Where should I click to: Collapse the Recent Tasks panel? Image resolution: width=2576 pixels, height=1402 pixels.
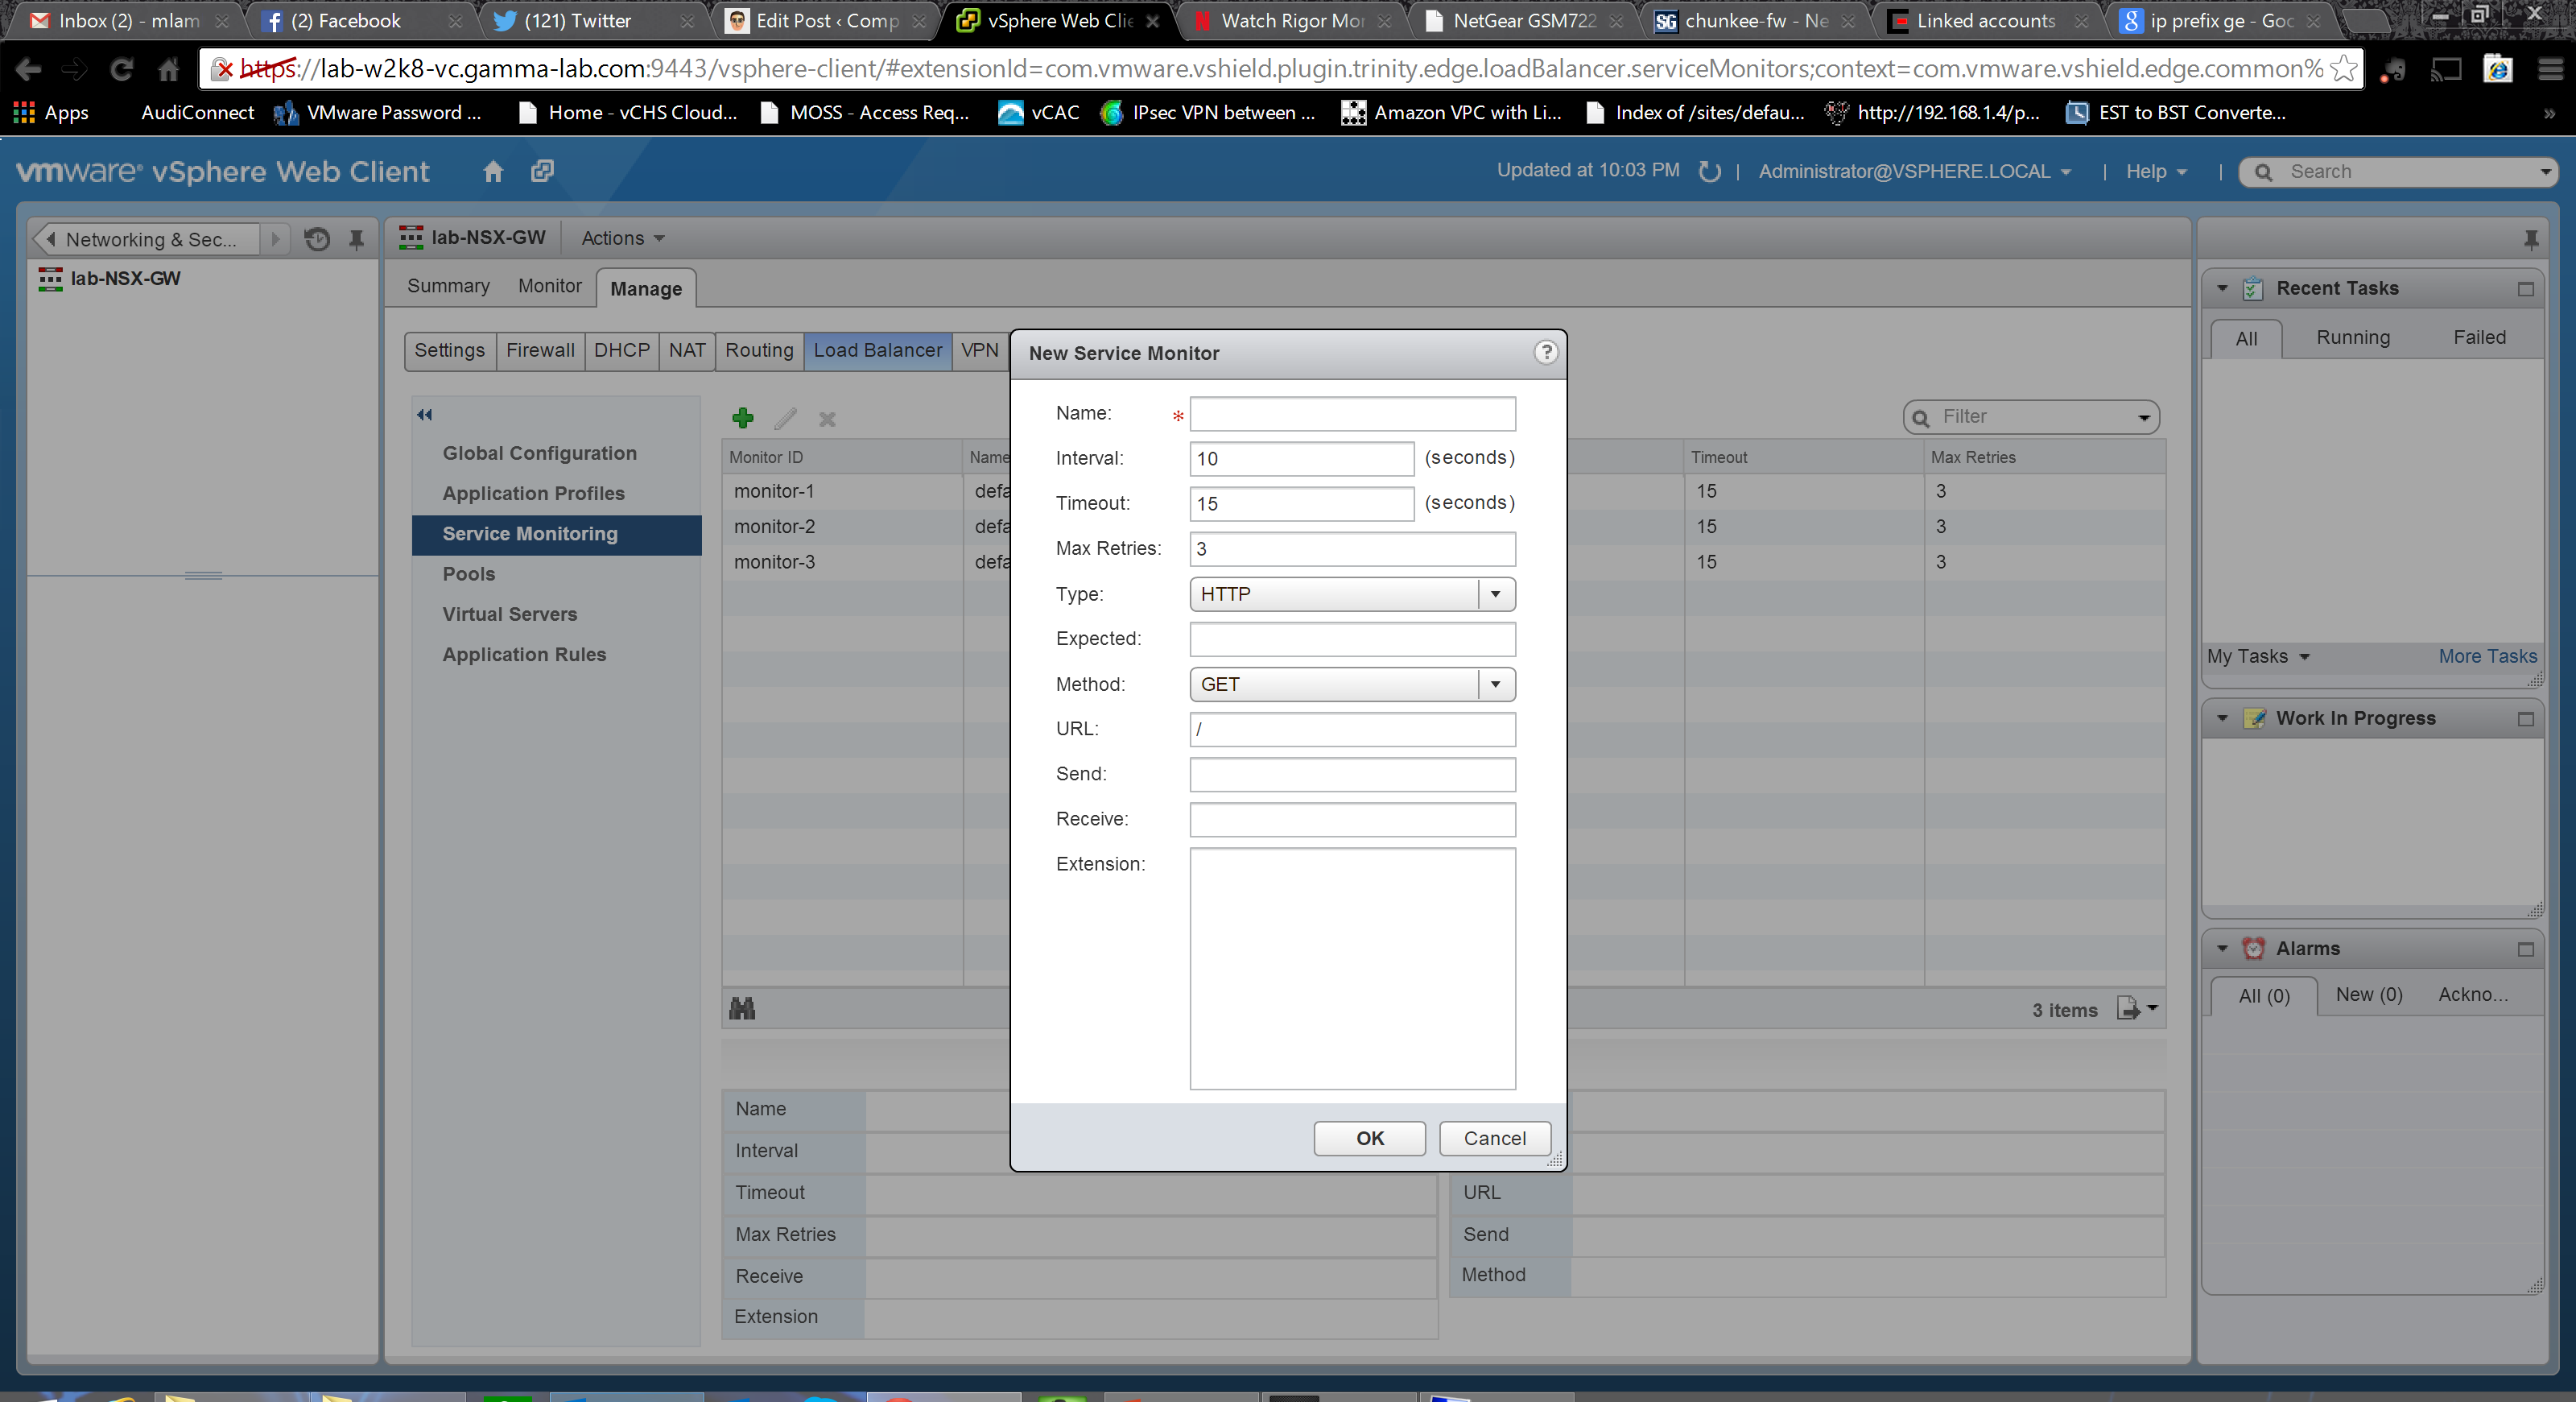2222,289
